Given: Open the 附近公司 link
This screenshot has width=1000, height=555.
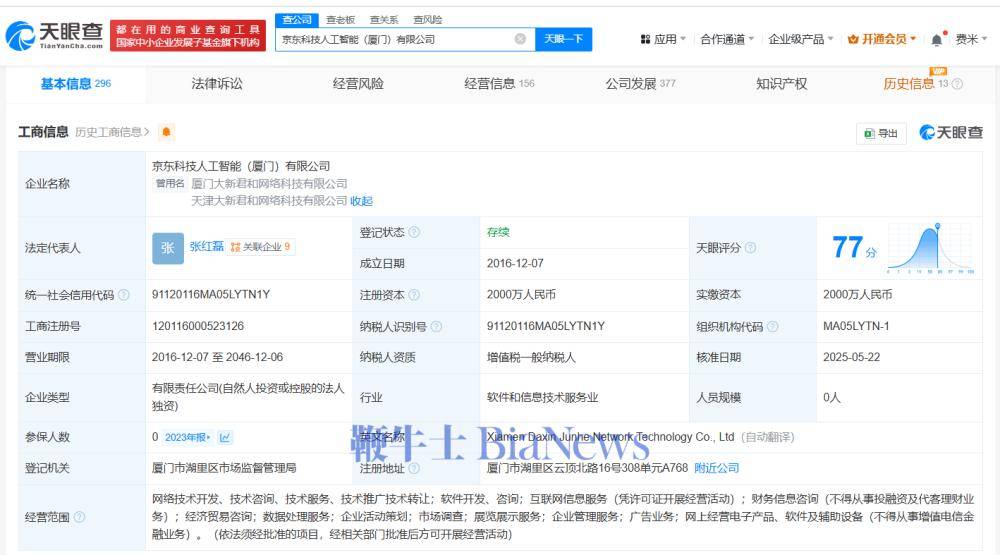Looking at the screenshot, I should click(717, 468).
